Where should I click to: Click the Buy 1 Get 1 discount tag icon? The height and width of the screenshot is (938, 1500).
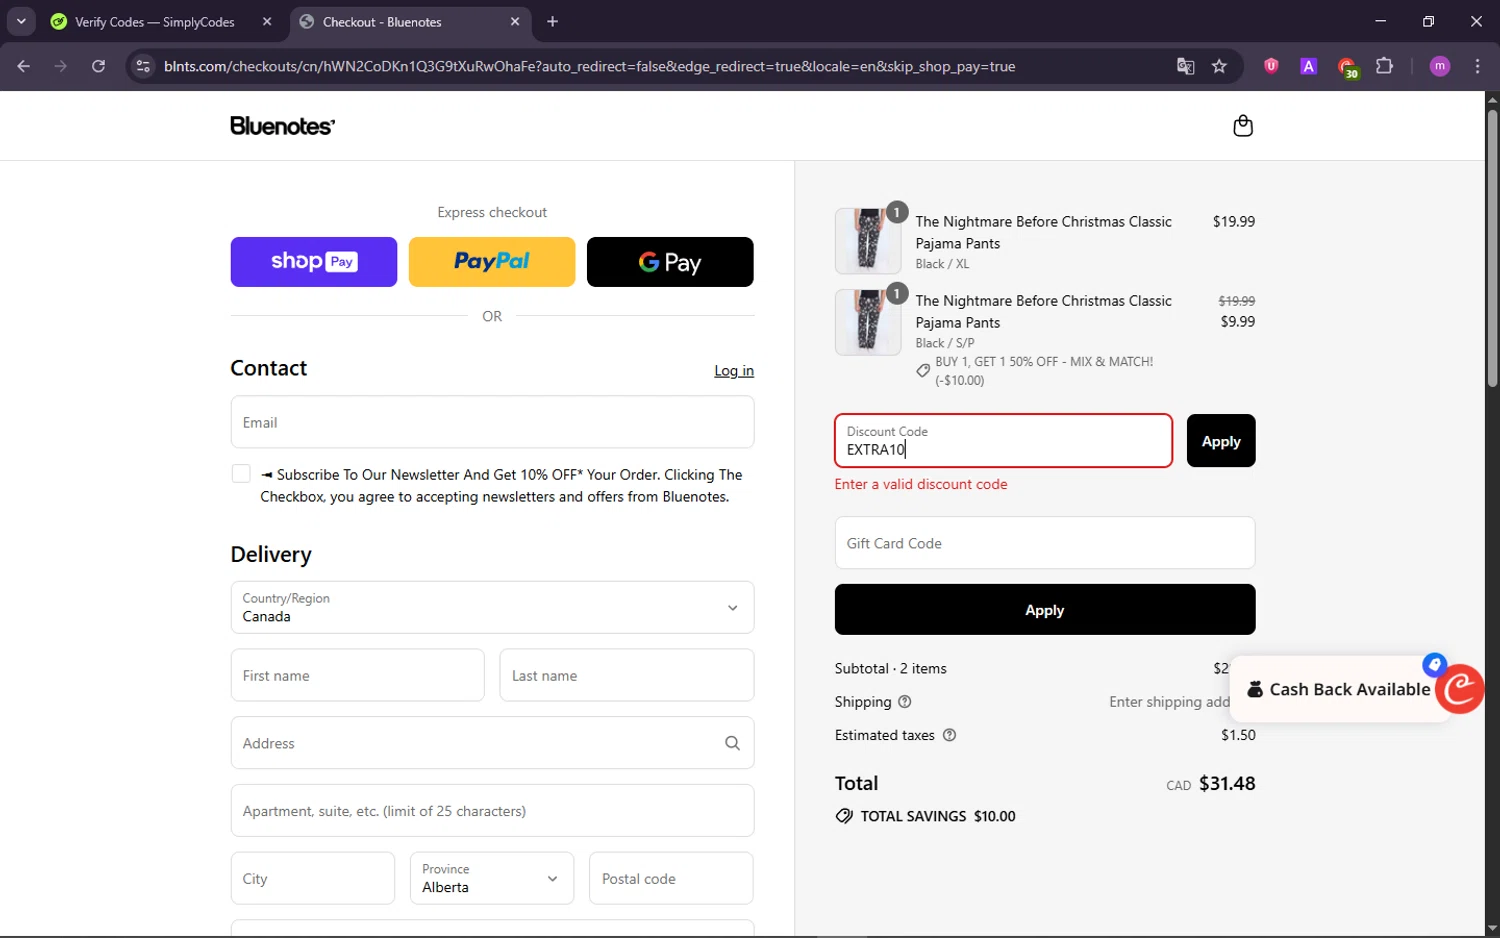[x=923, y=371]
